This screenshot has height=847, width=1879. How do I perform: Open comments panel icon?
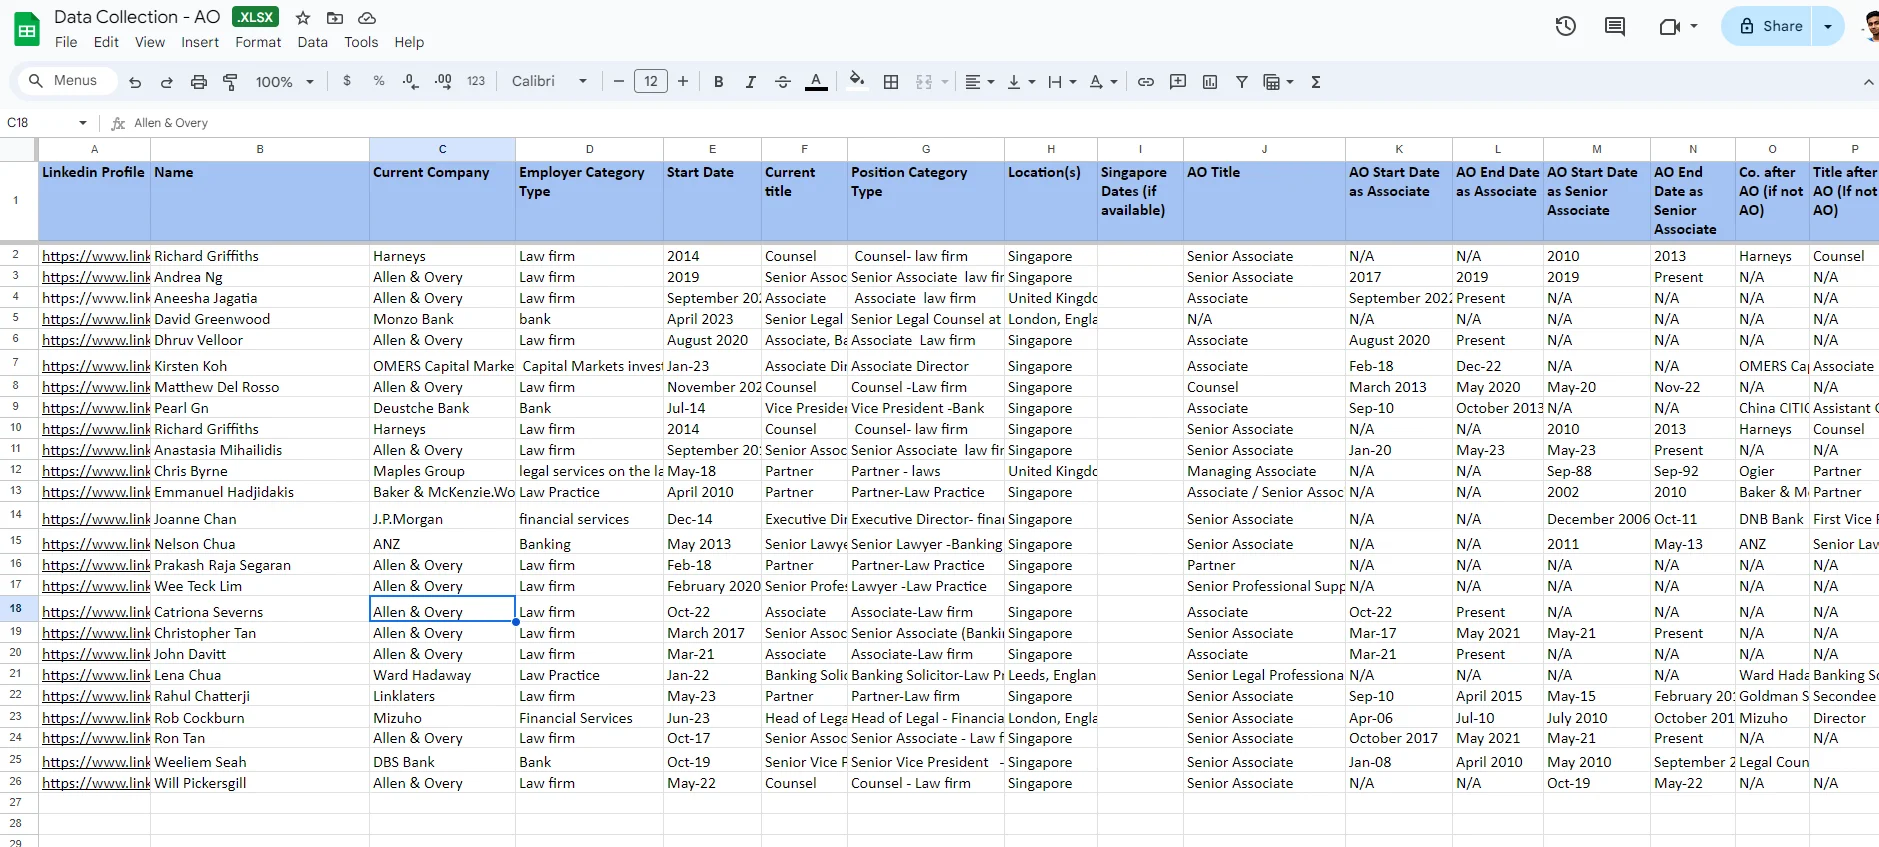[x=1615, y=26]
